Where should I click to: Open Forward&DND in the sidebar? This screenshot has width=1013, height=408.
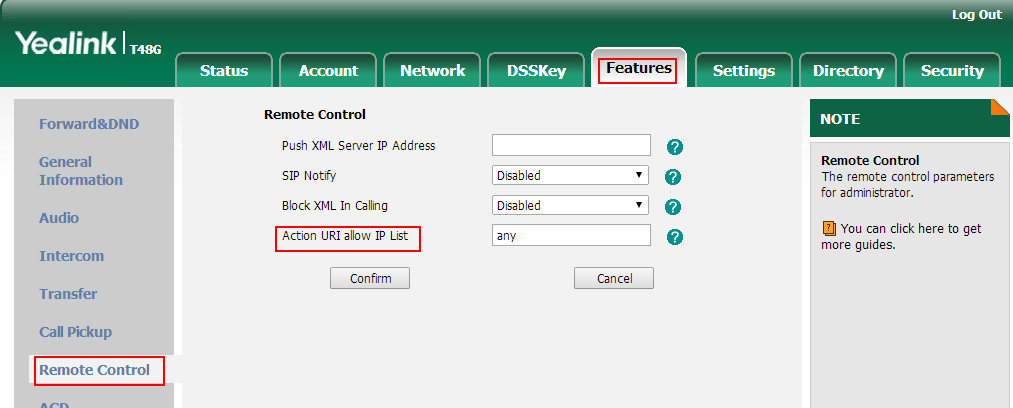pos(89,124)
